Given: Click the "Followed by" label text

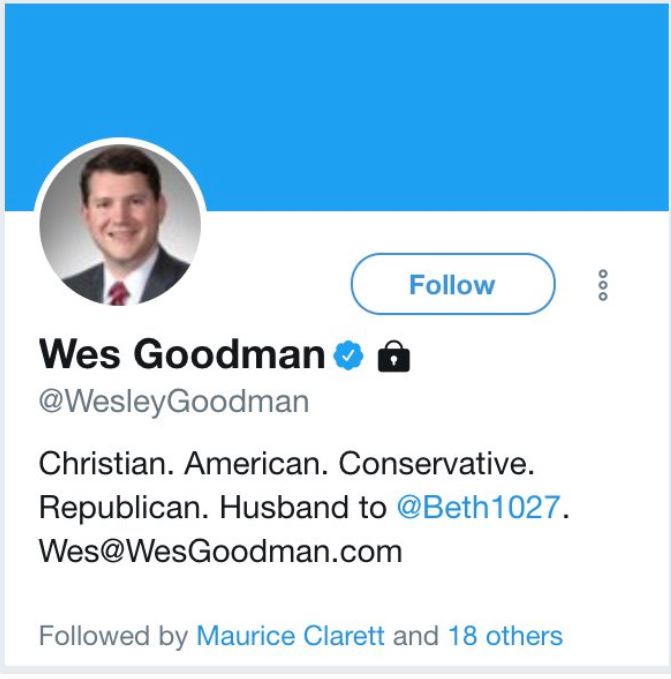Looking at the screenshot, I should click(x=113, y=635).
